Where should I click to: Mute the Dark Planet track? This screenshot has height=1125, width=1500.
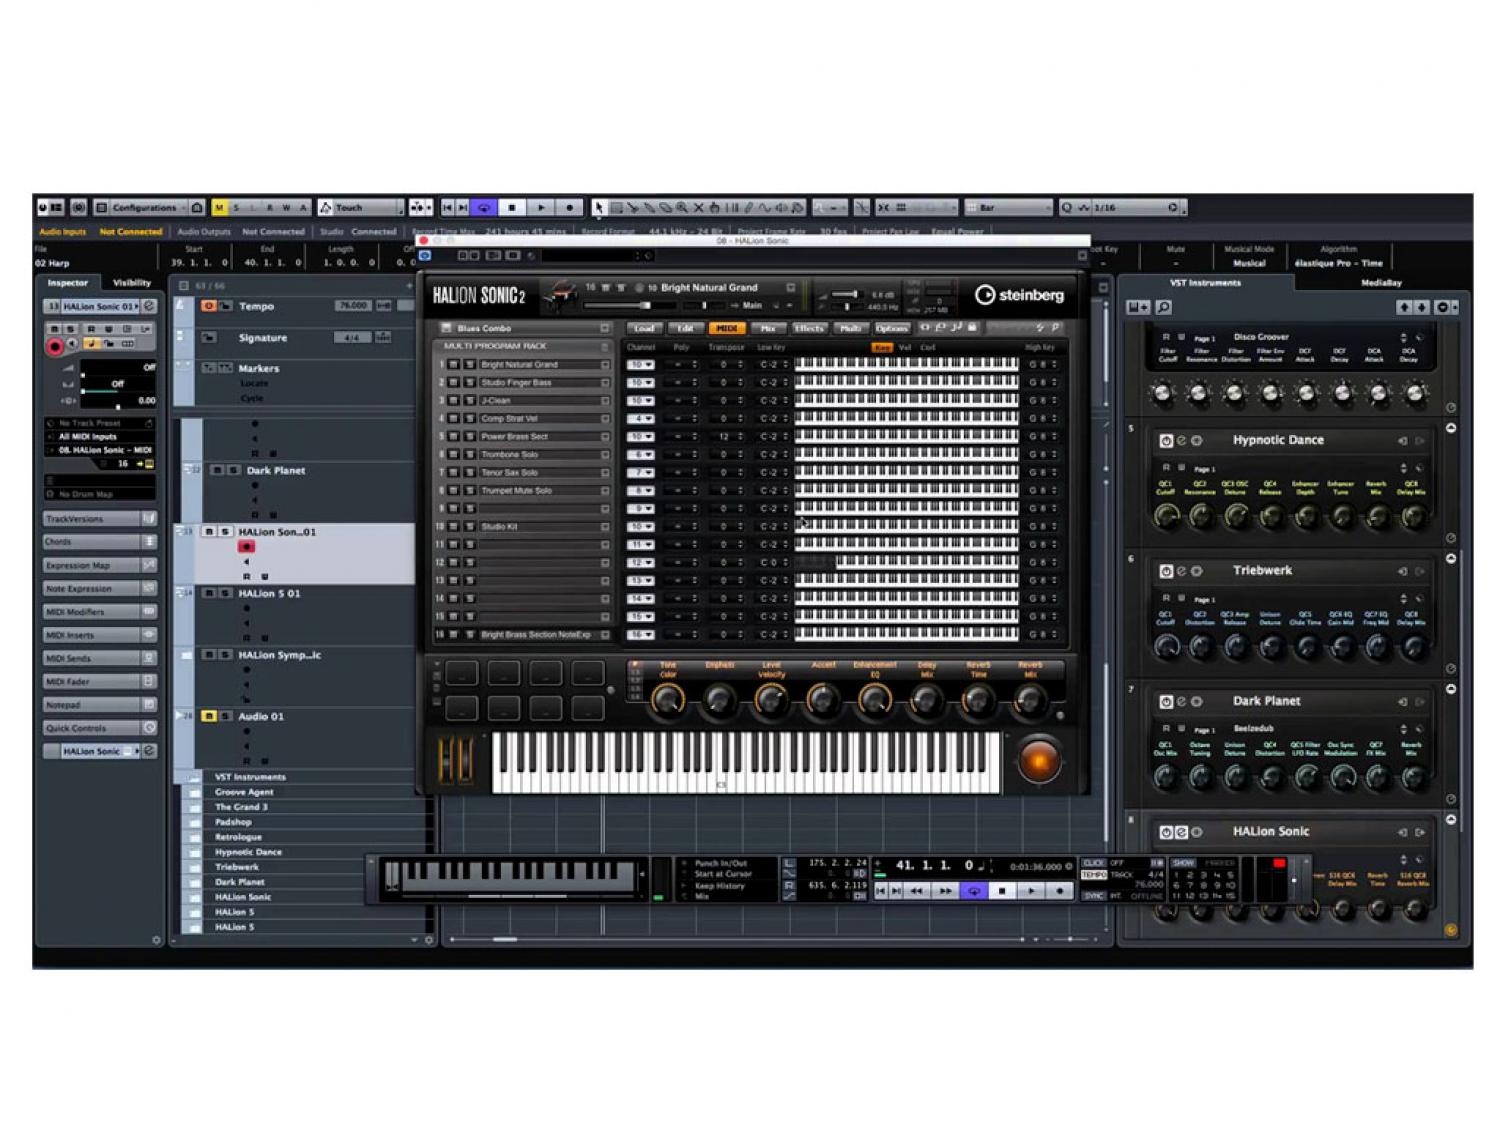coord(216,470)
